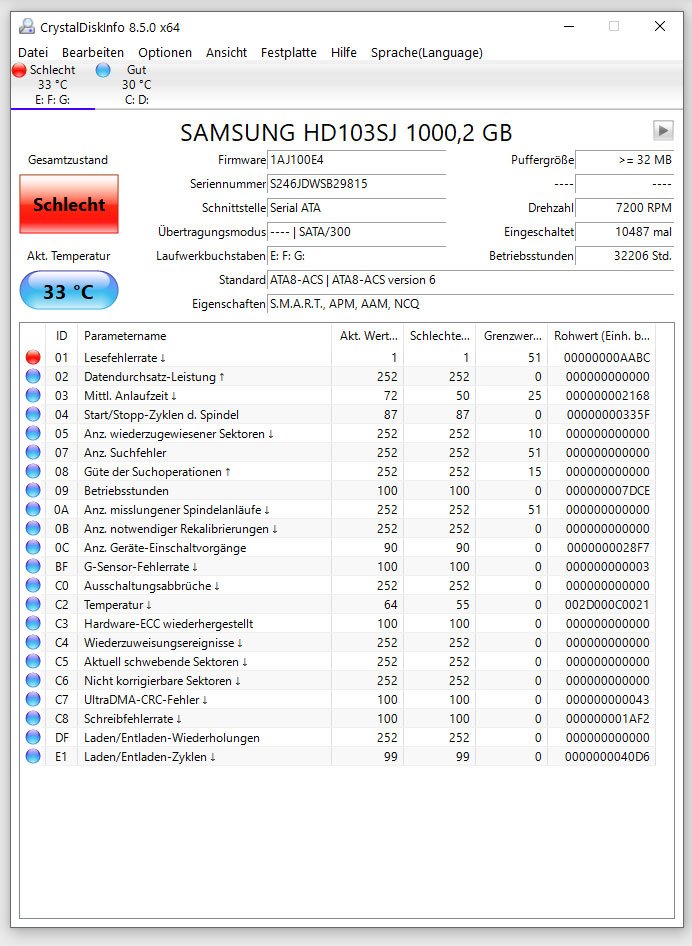Click the red Schlecht health status button
The height and width of the screenshot is (946, 692).
click(x=69, y=204)
